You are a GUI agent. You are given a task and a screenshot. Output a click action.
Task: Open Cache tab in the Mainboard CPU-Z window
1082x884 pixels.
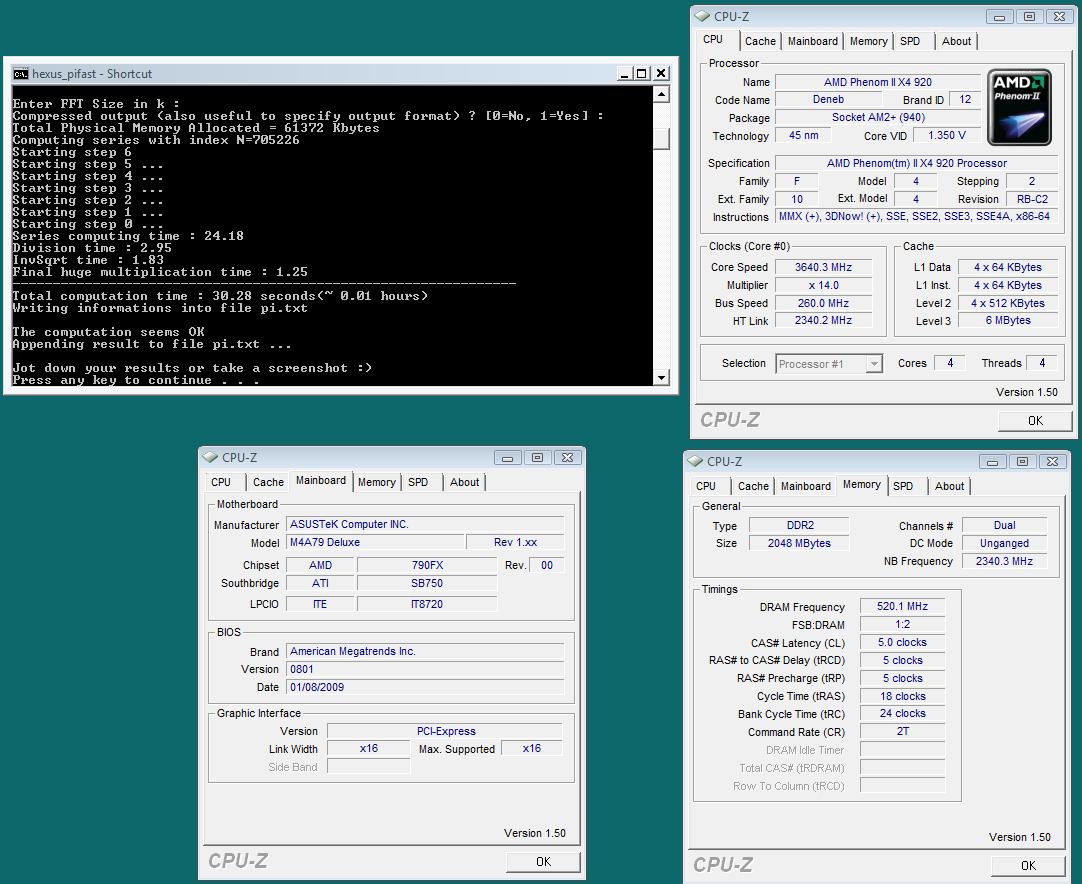268,482
